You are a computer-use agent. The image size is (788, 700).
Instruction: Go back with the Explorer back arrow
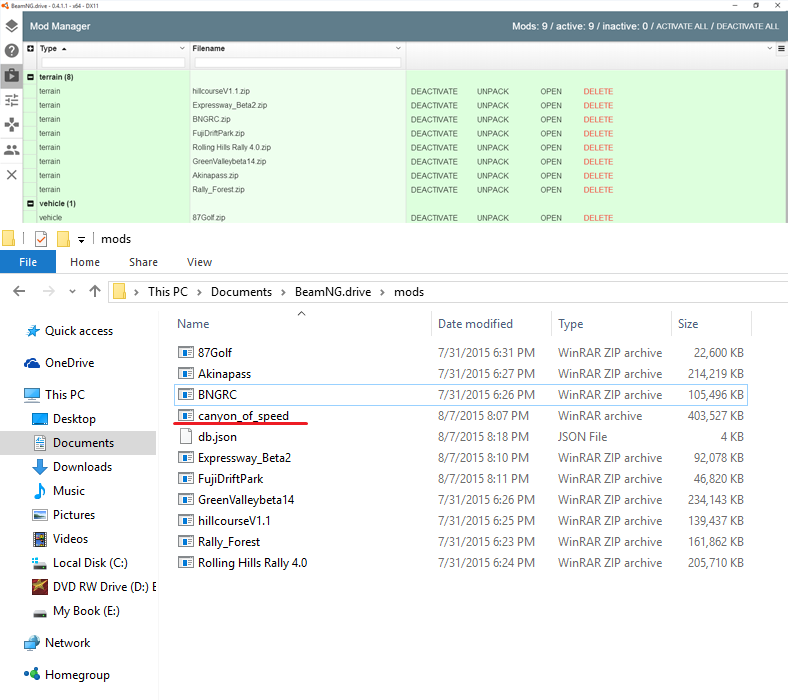pos(19,291)
